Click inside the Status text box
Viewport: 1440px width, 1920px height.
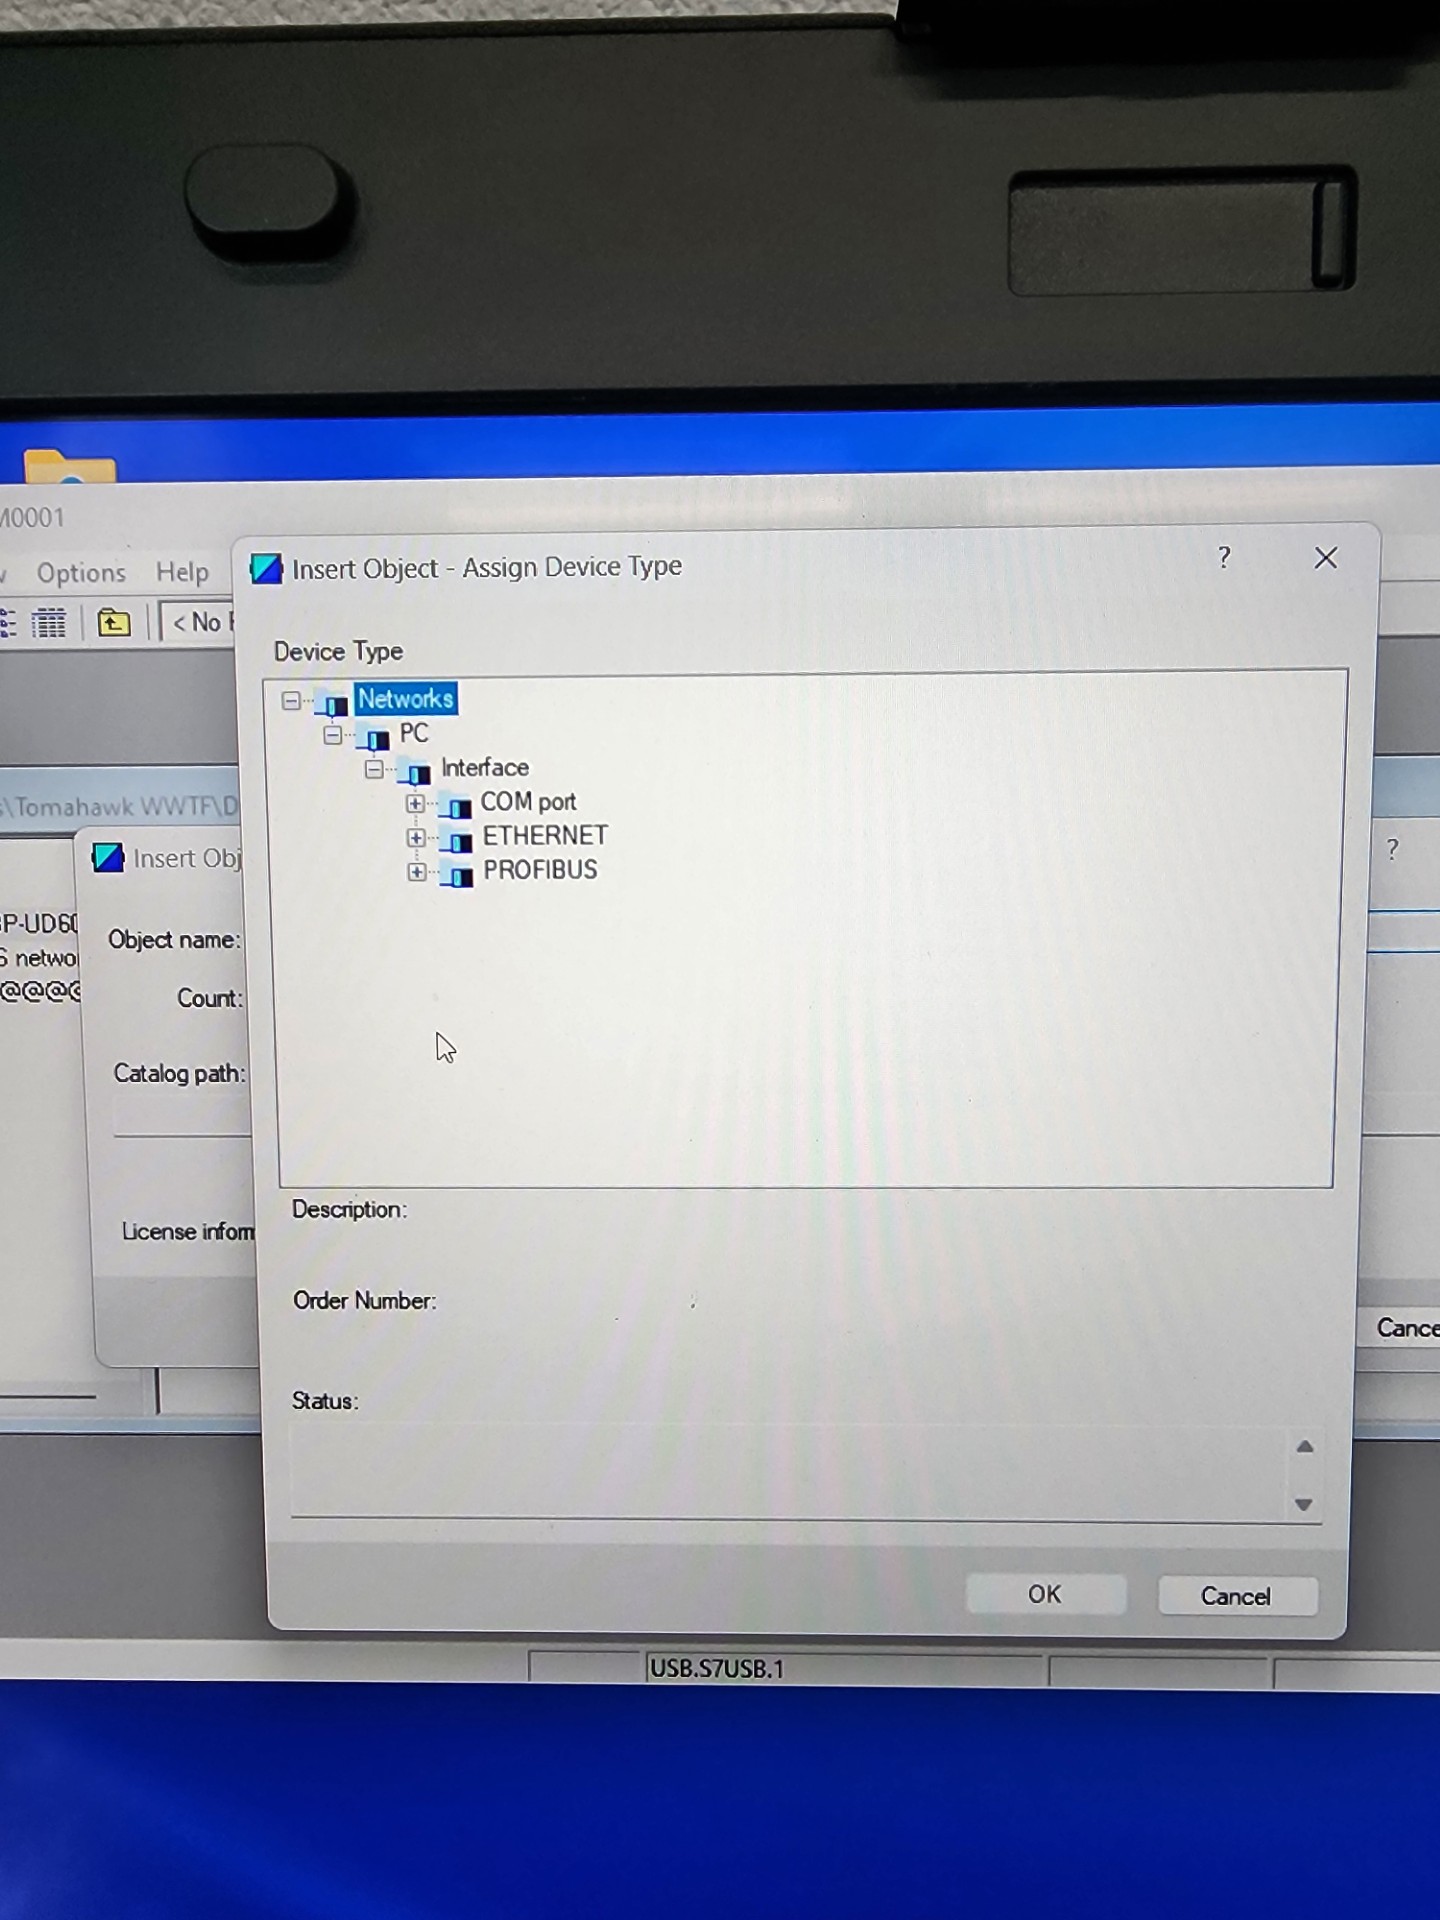[806, 1473]
